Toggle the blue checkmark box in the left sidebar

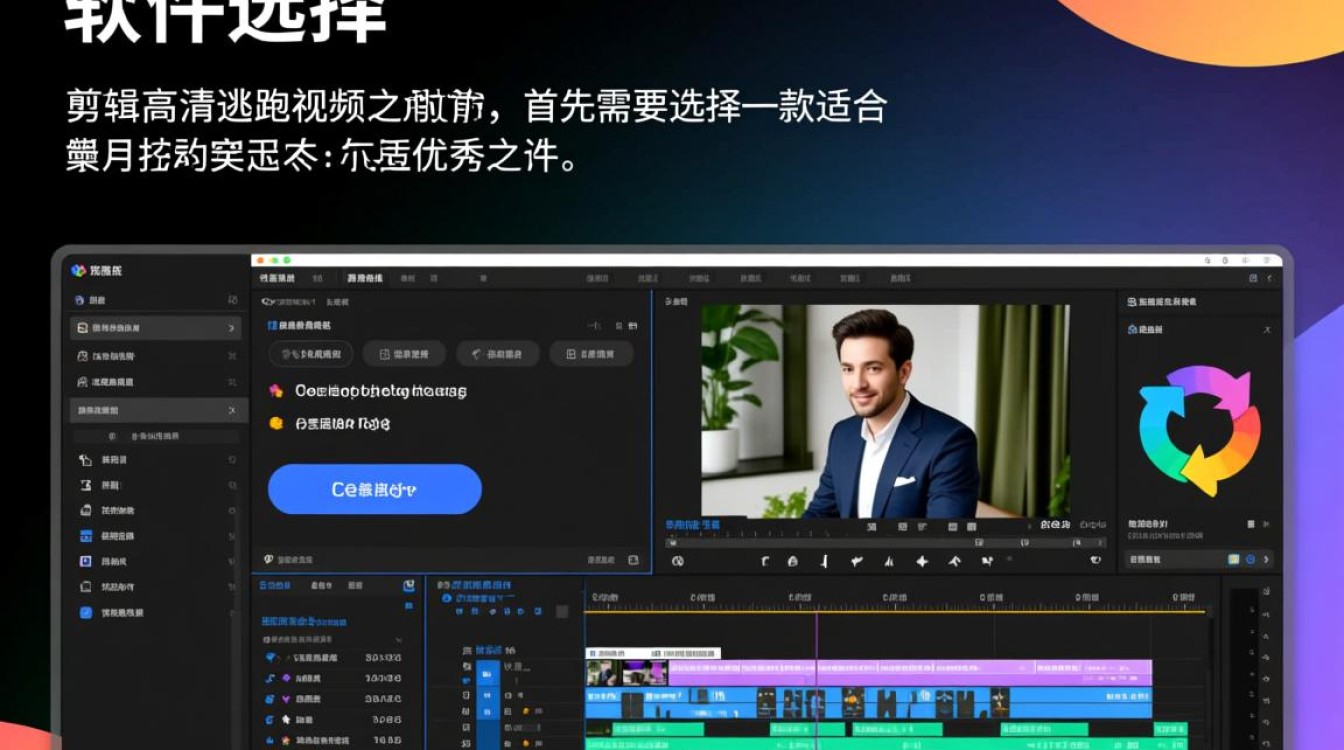coord(86,612)
